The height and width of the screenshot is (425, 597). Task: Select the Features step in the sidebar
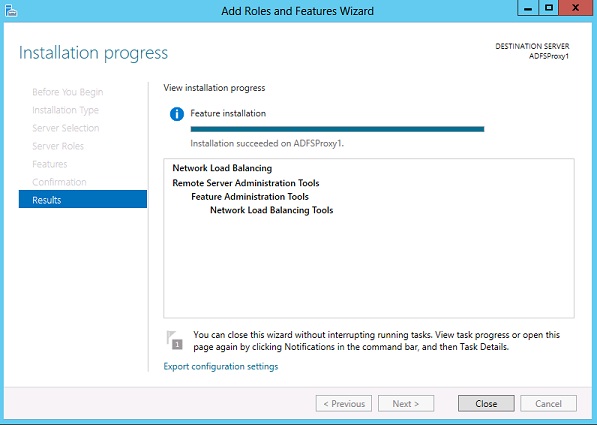coord(50,164)
